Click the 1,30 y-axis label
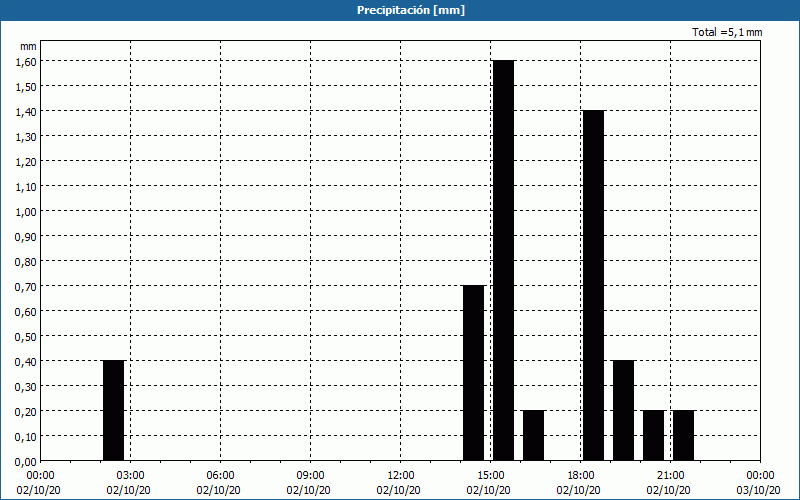 coord(26,137)
